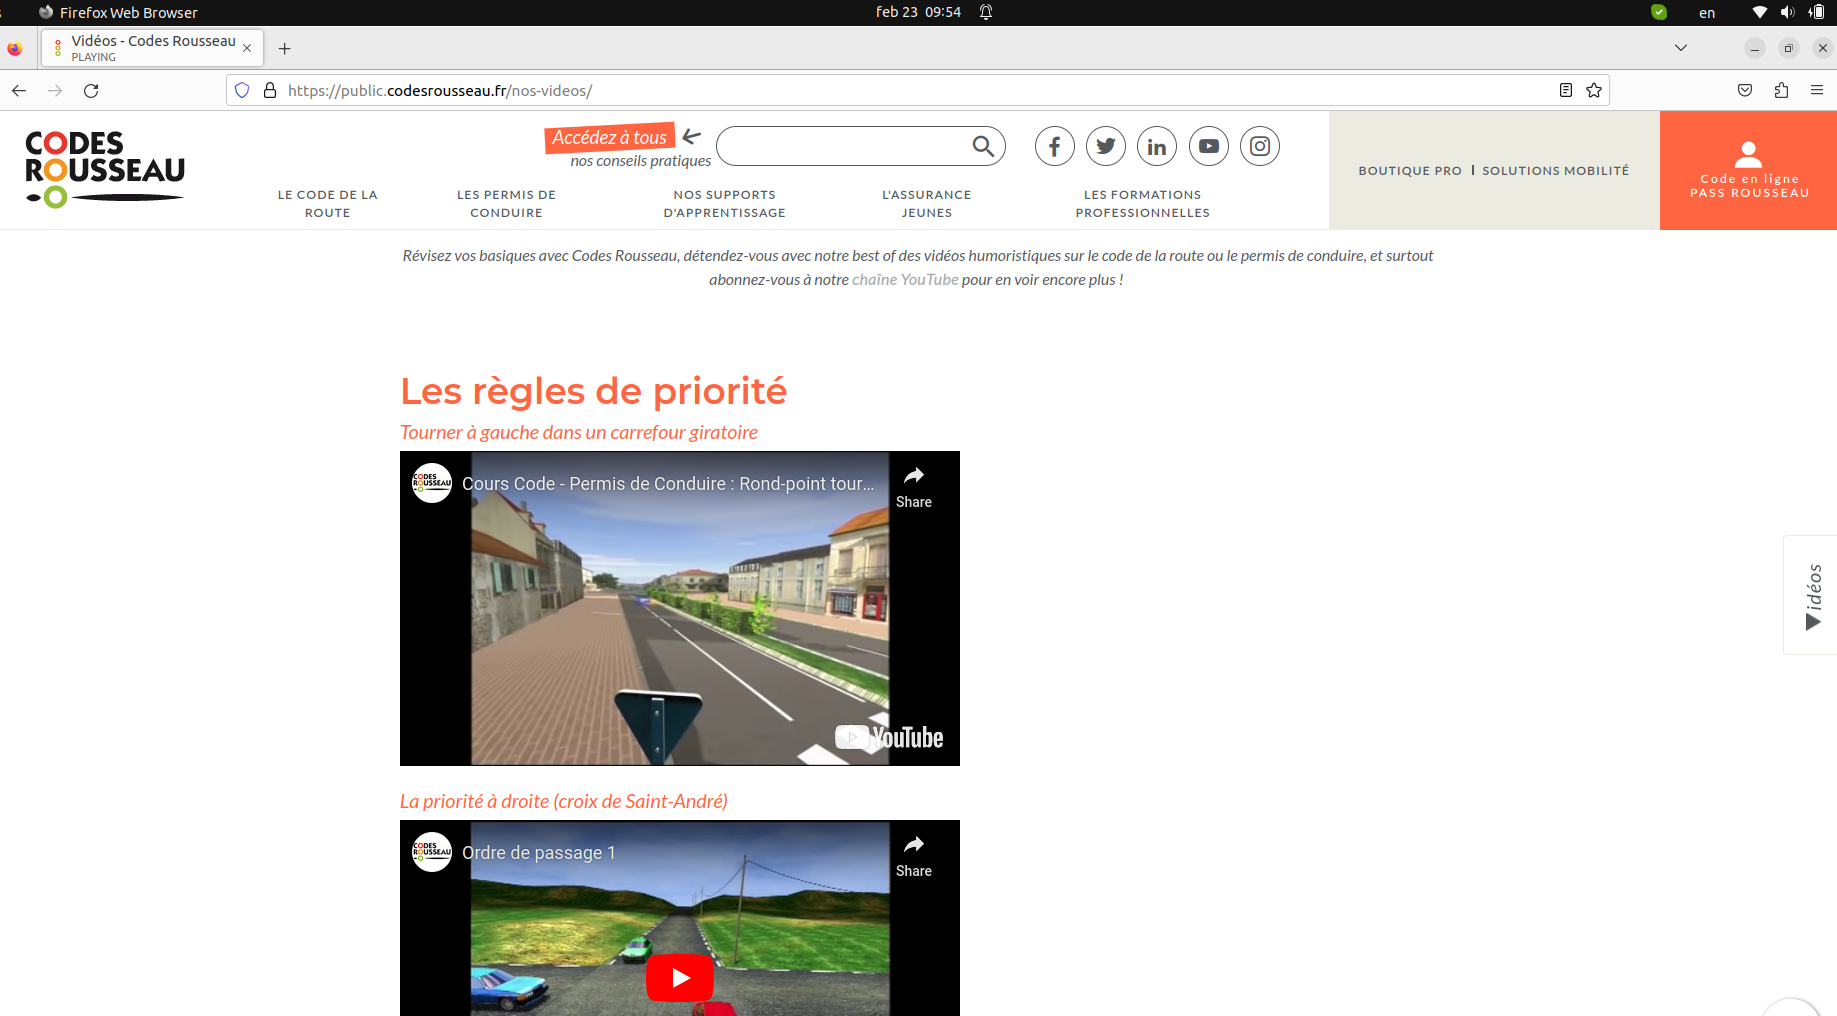Open the YouTube channel icon
Image resolution: width=1837 pixels, height=1016 pixels.
(x=1208, y=146)
